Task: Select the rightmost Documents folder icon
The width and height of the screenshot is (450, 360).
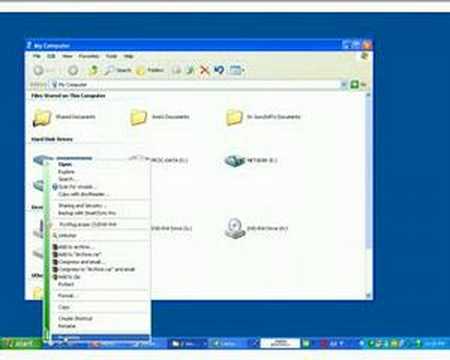Action: pyautogui.click(x=234, y=117)
